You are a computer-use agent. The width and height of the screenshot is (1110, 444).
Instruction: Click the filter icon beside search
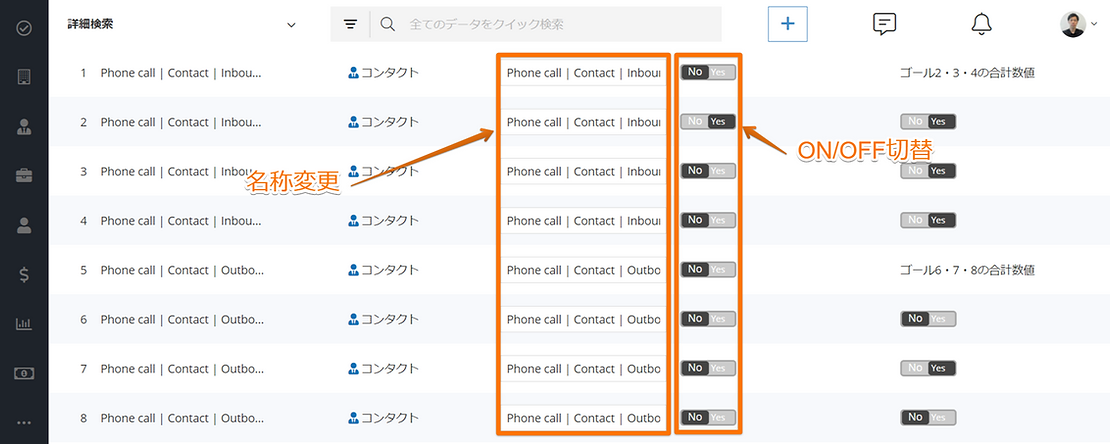[x=350, y=24]
